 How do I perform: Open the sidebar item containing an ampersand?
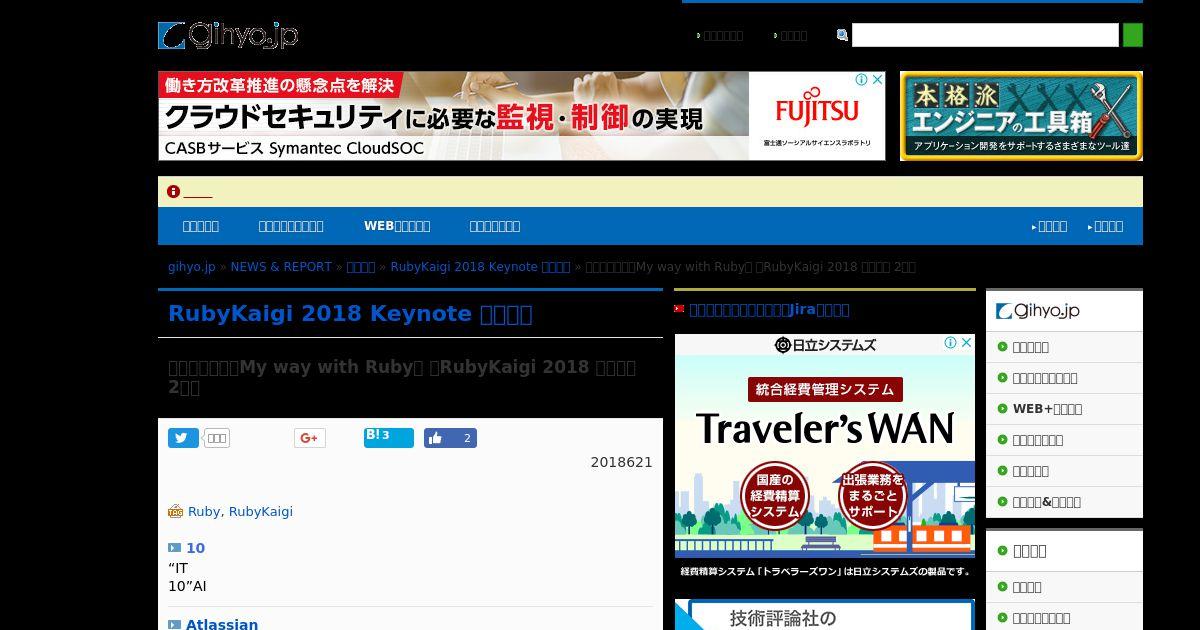[1046, 502]
